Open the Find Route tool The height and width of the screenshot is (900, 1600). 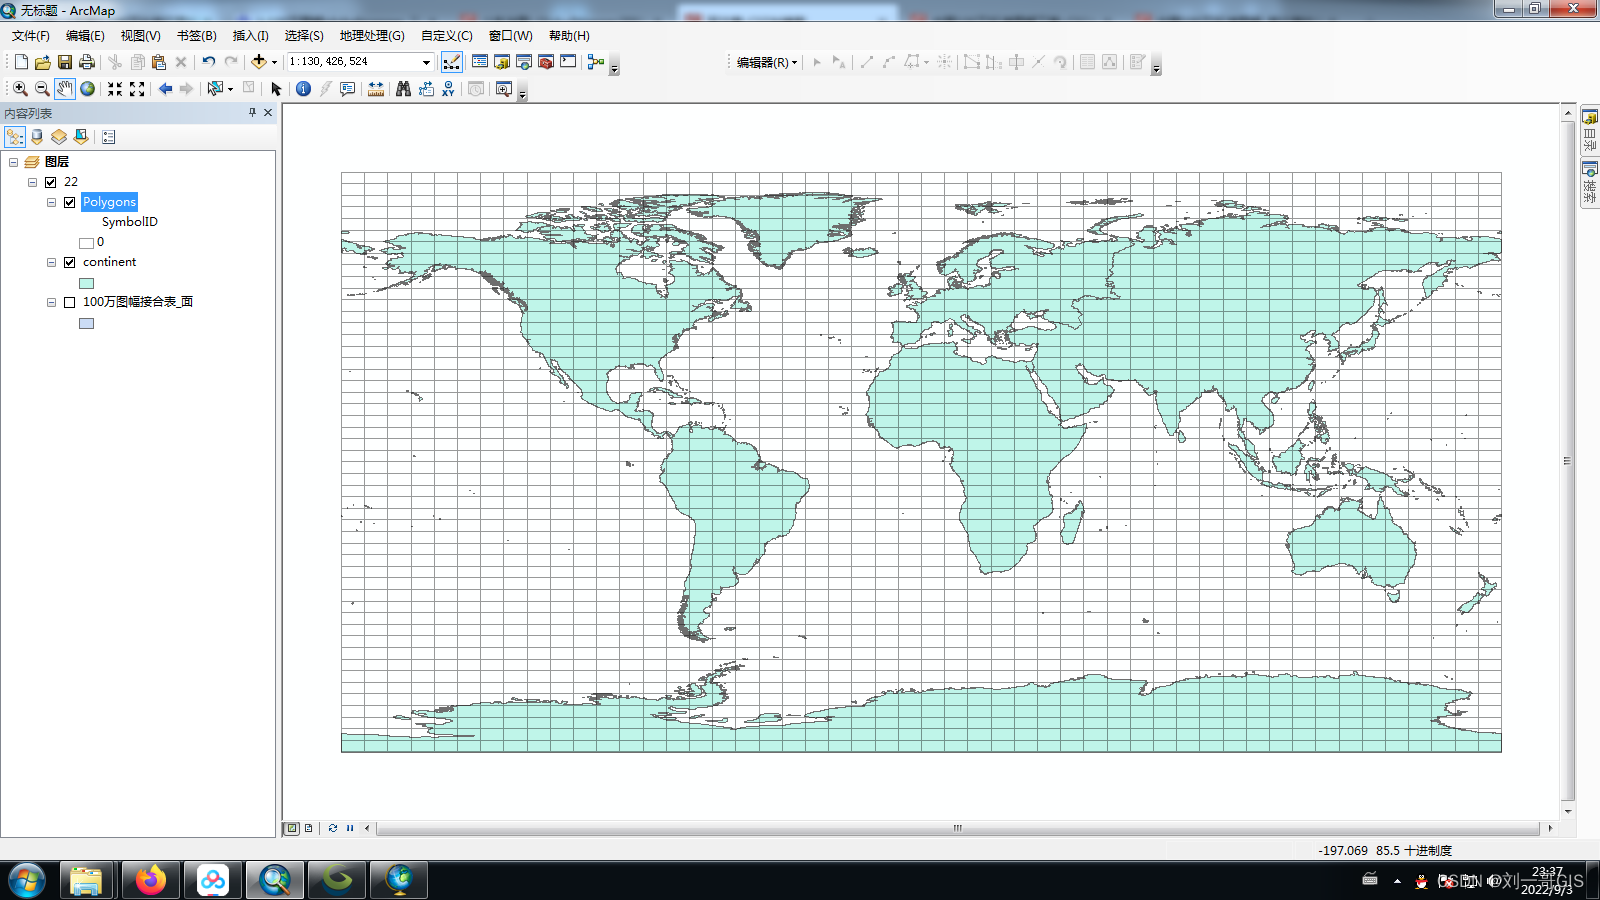coord(426,89)
